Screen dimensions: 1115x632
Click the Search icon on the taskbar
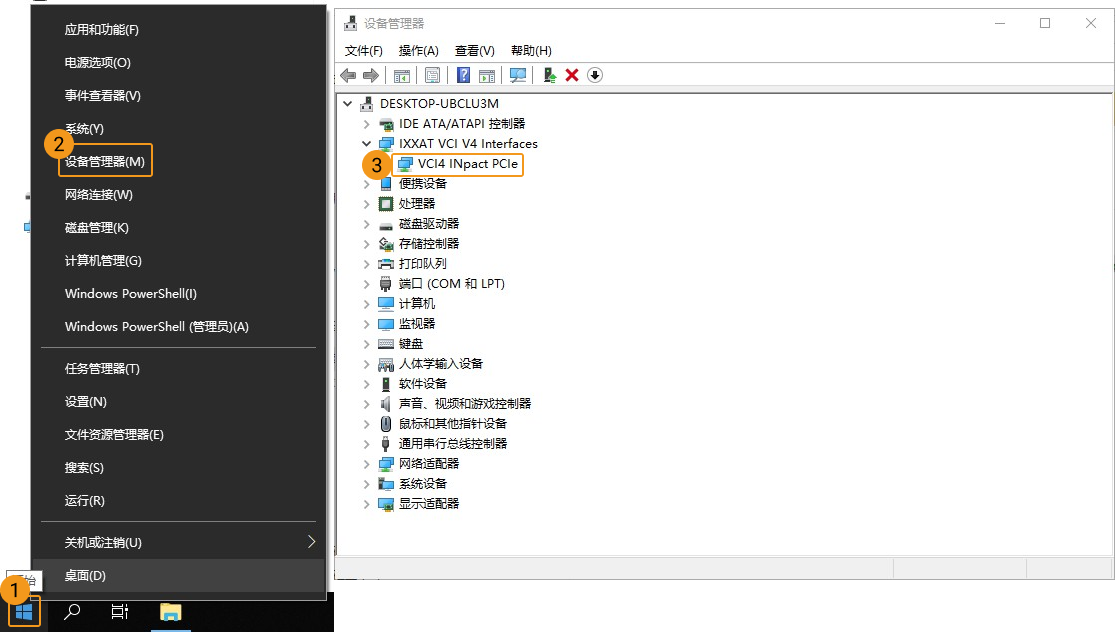coord(70,610)
